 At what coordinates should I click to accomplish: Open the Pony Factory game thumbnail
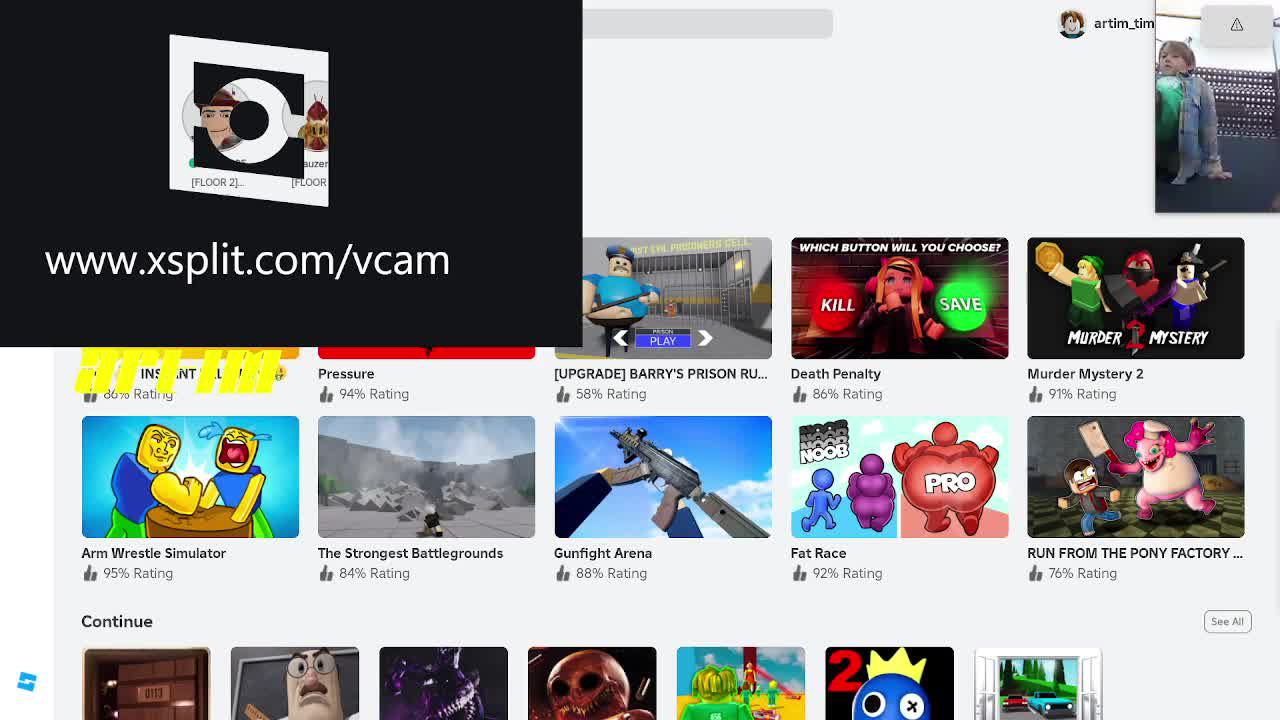(1136, 477)
